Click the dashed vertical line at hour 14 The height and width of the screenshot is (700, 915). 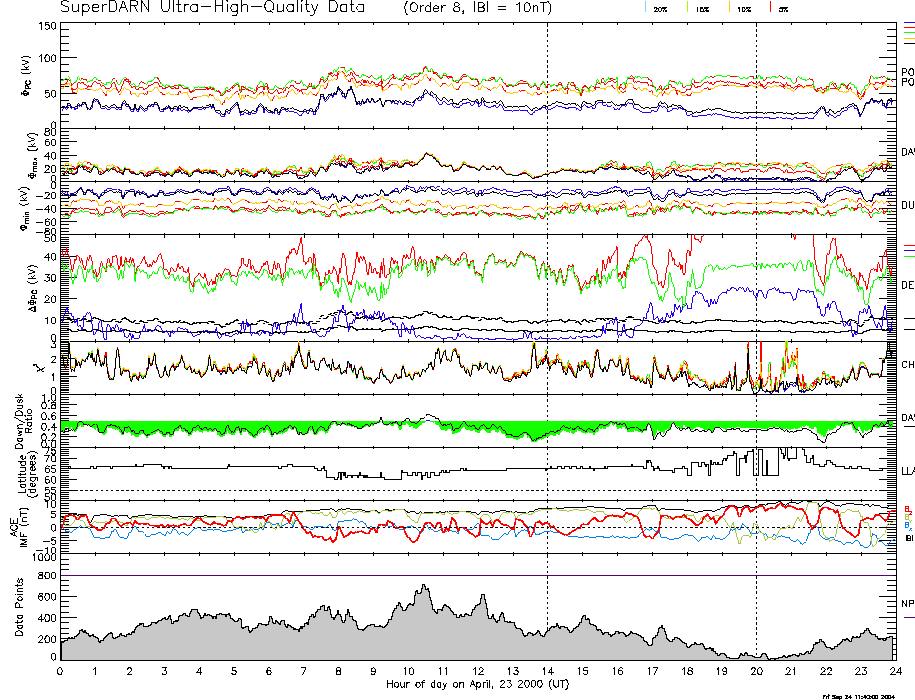[547, 300]
